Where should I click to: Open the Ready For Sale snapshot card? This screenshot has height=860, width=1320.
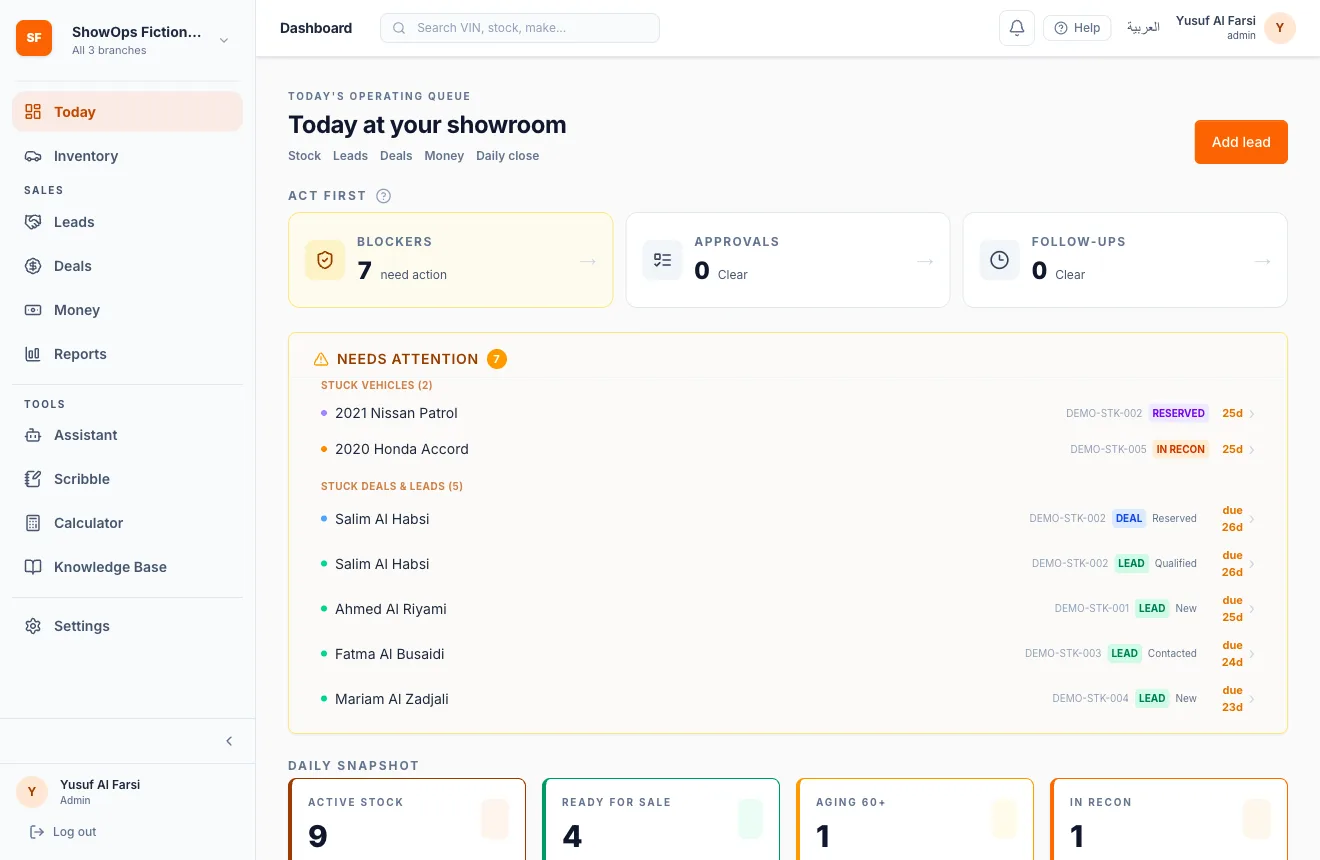click(x=661, y=820)
